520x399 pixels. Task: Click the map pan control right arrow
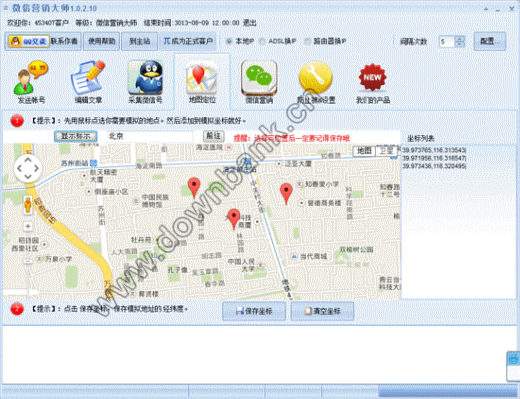[x=36, y=168]
